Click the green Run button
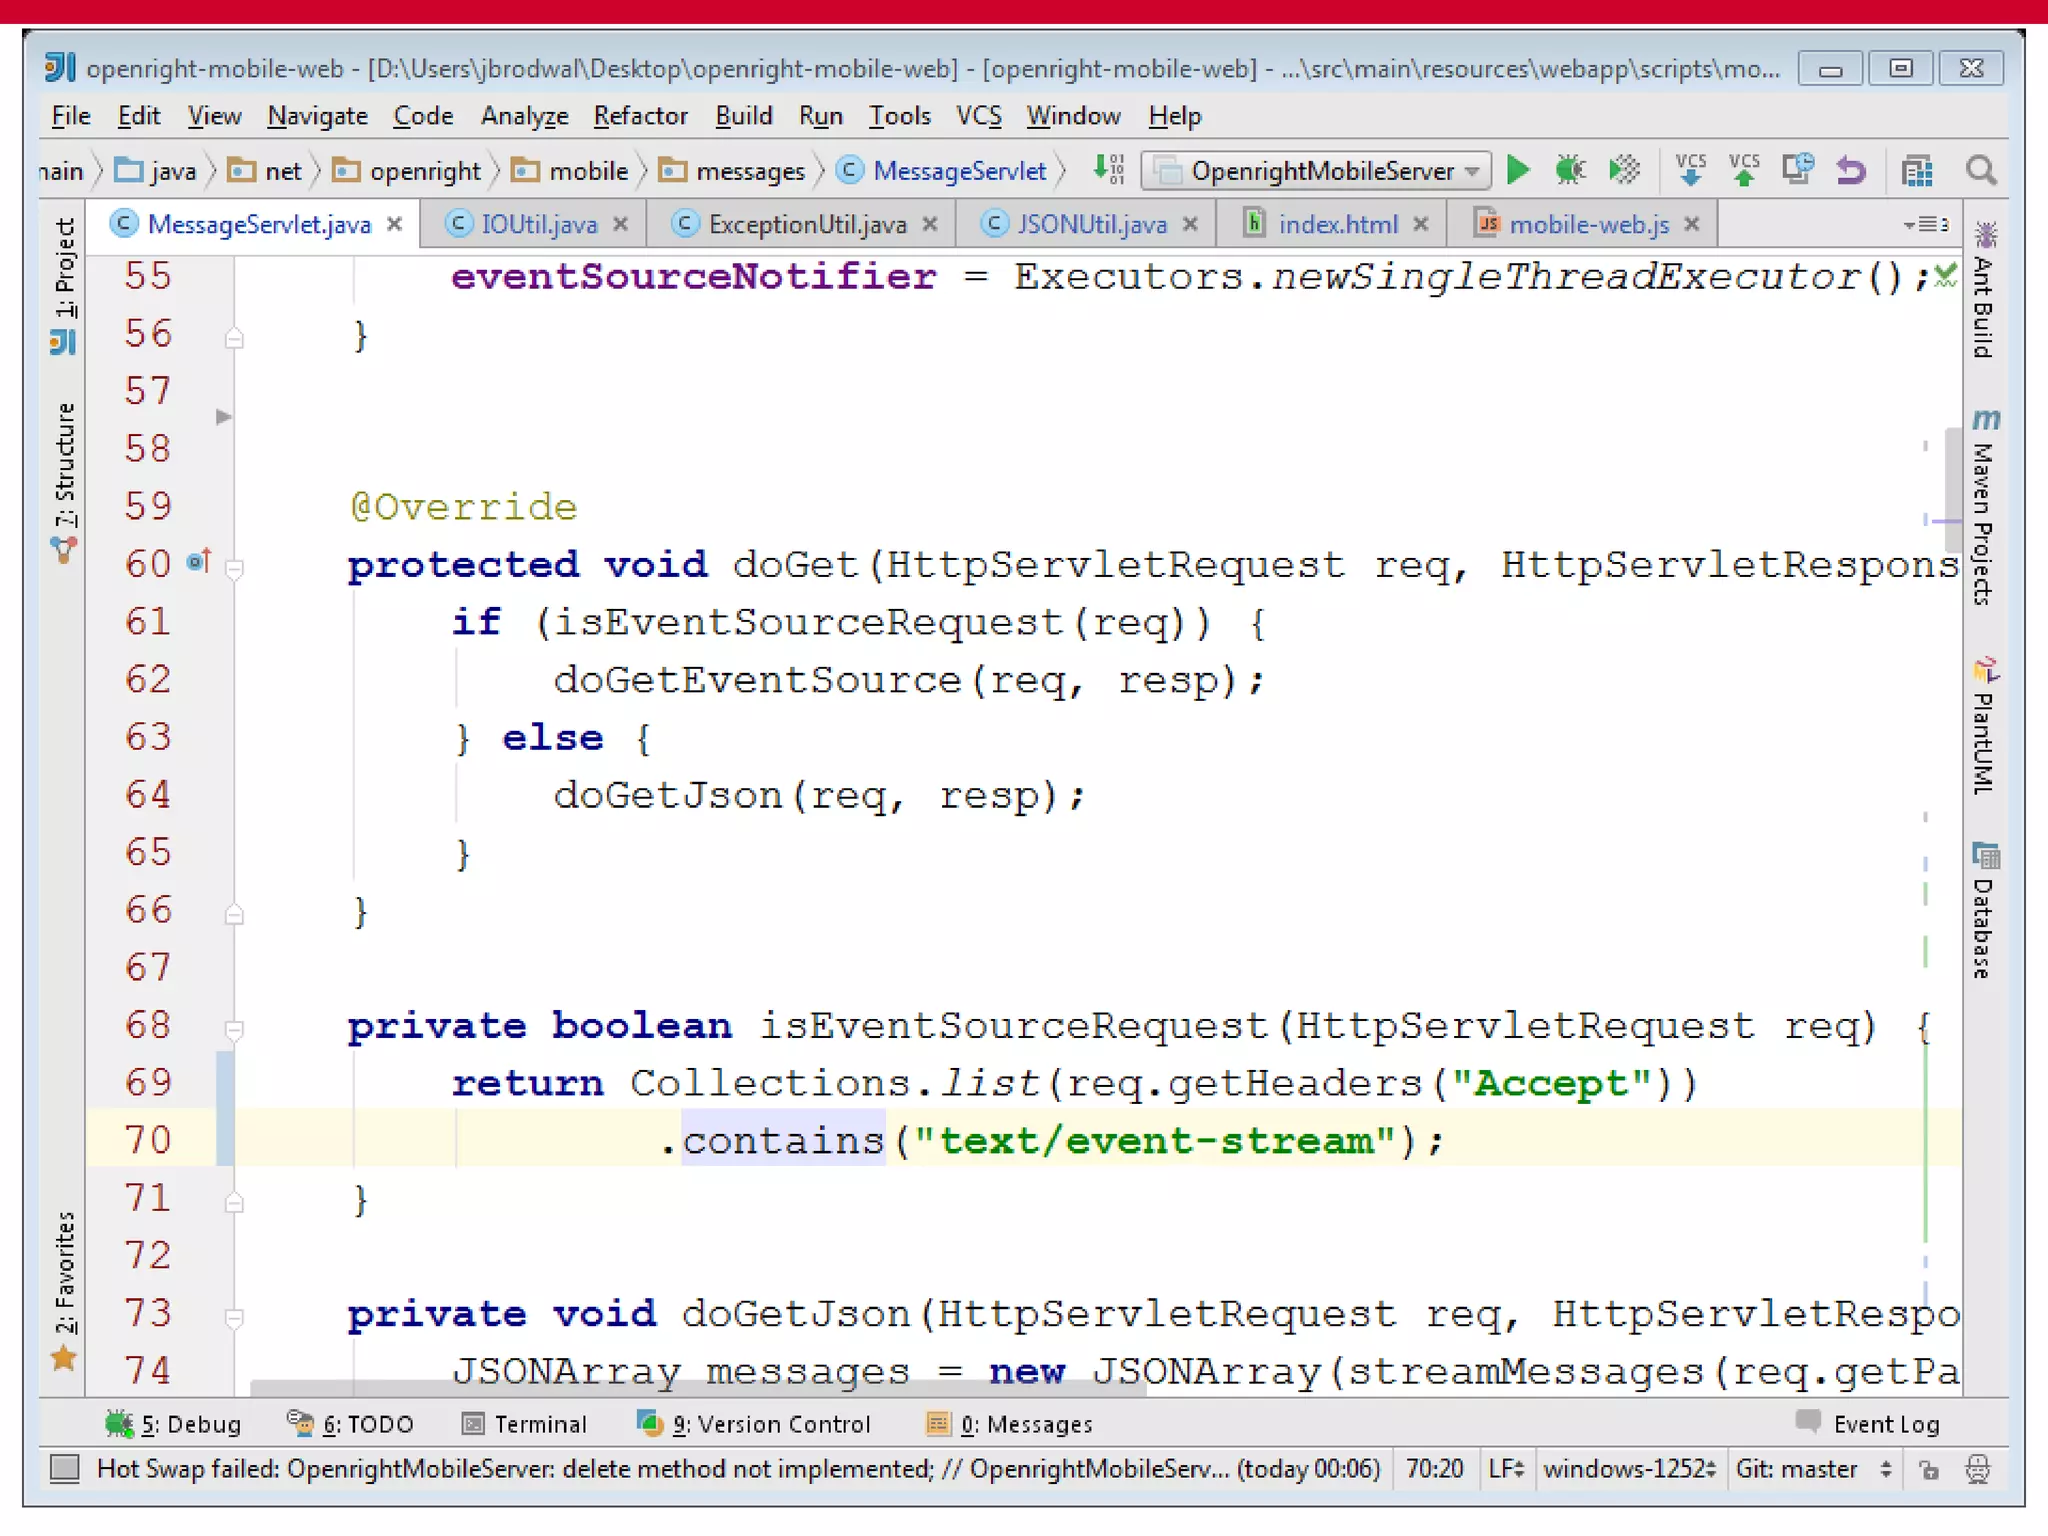This screenshot has height=1536, width=2048. tap(1517, 171)
